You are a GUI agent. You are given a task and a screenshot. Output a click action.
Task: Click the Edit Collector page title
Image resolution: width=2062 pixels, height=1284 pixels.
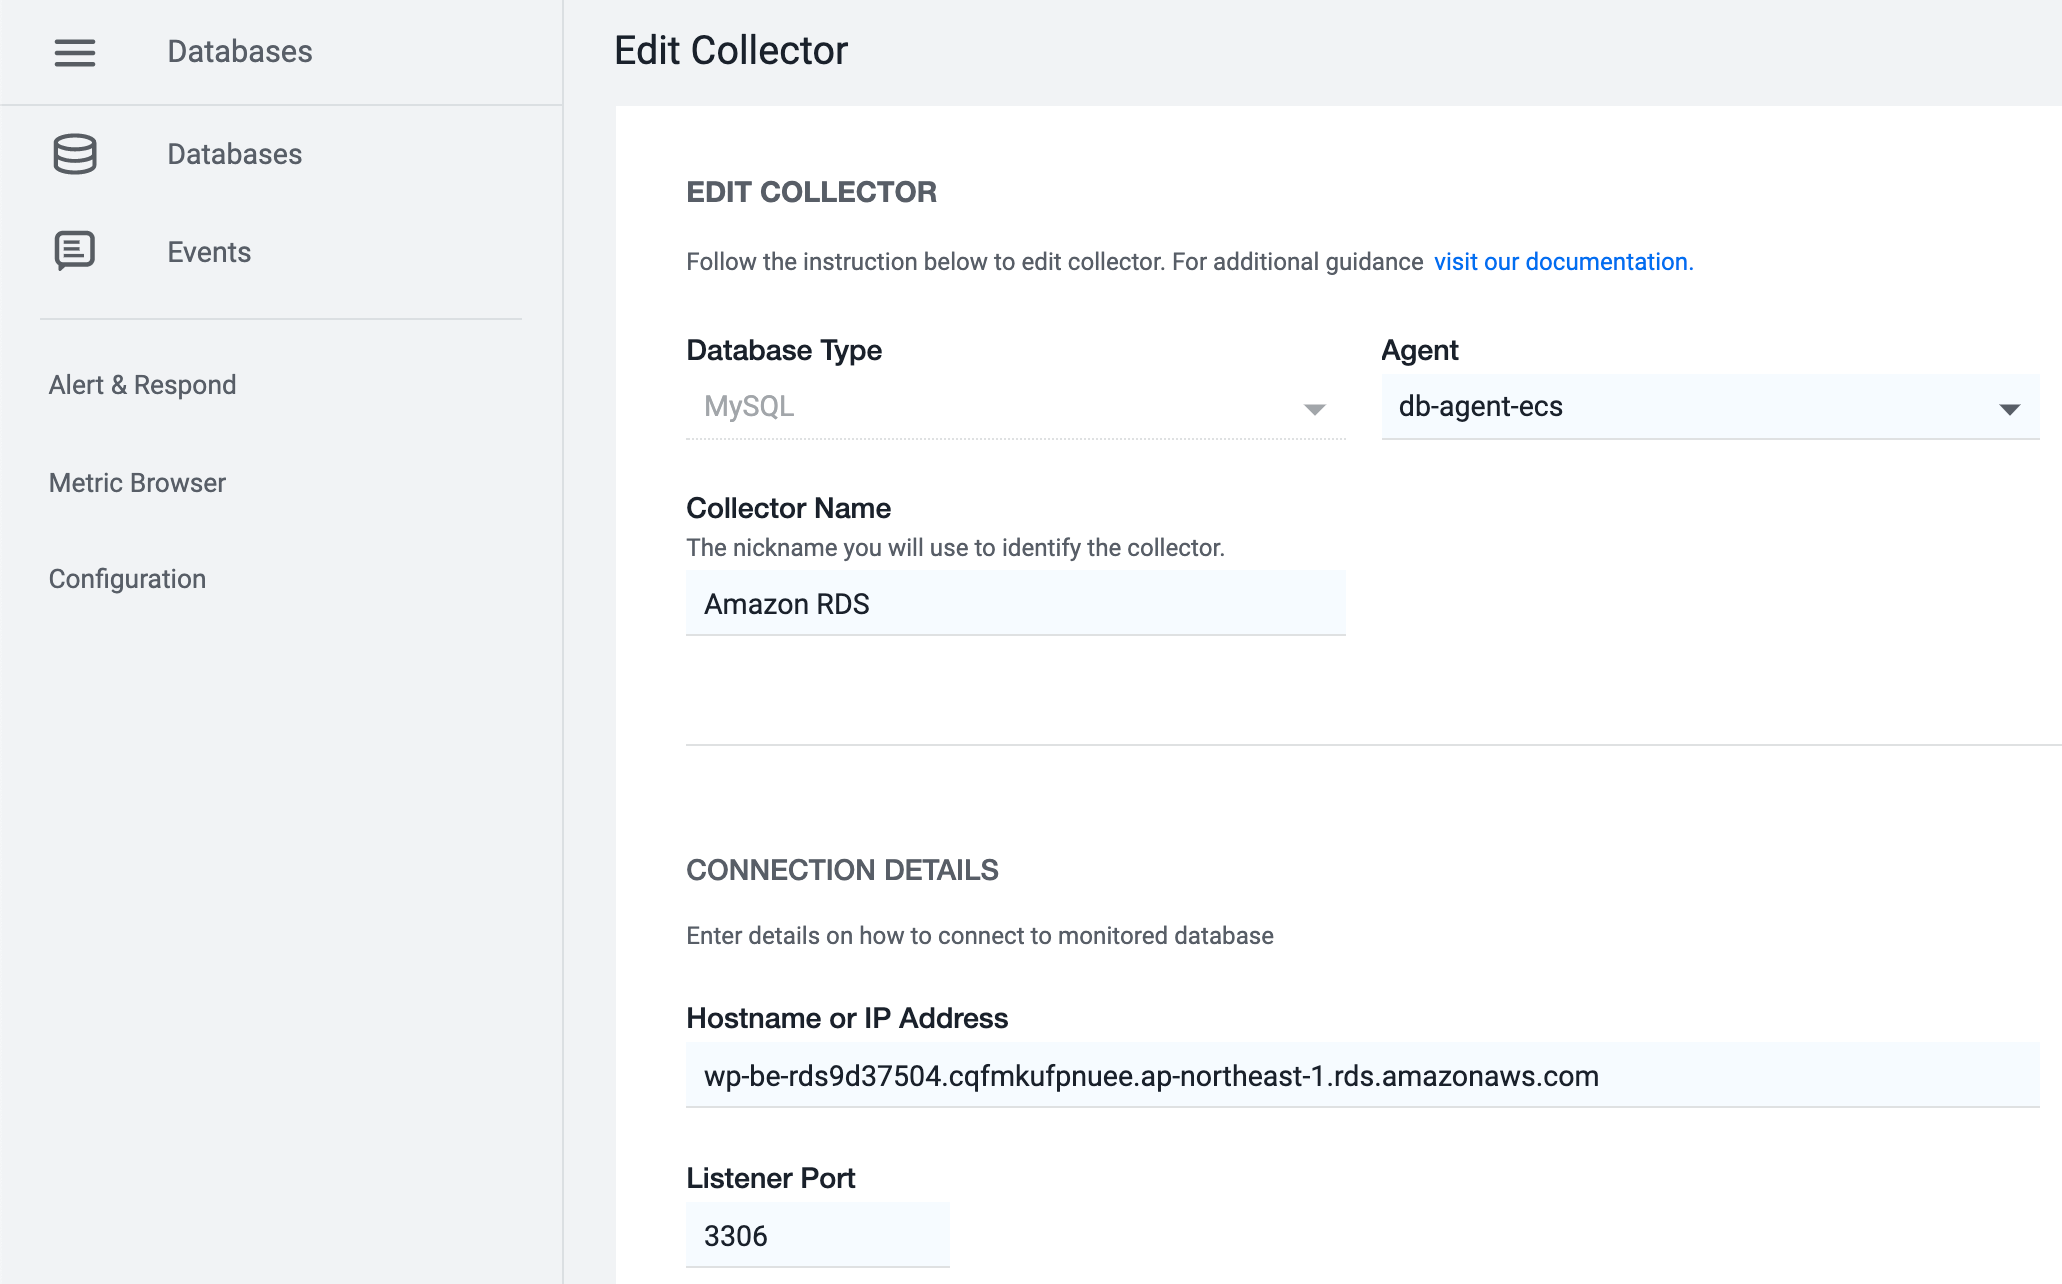[x=731, y=49]
